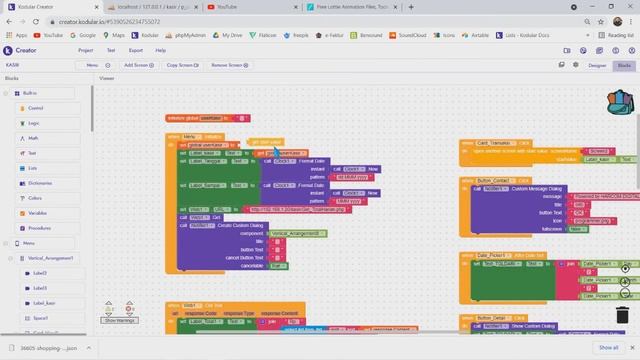The image size is (640, 360).
Task: Bookmark this page with the star icon
Action: pyautogui.click(x=601, y=22)
